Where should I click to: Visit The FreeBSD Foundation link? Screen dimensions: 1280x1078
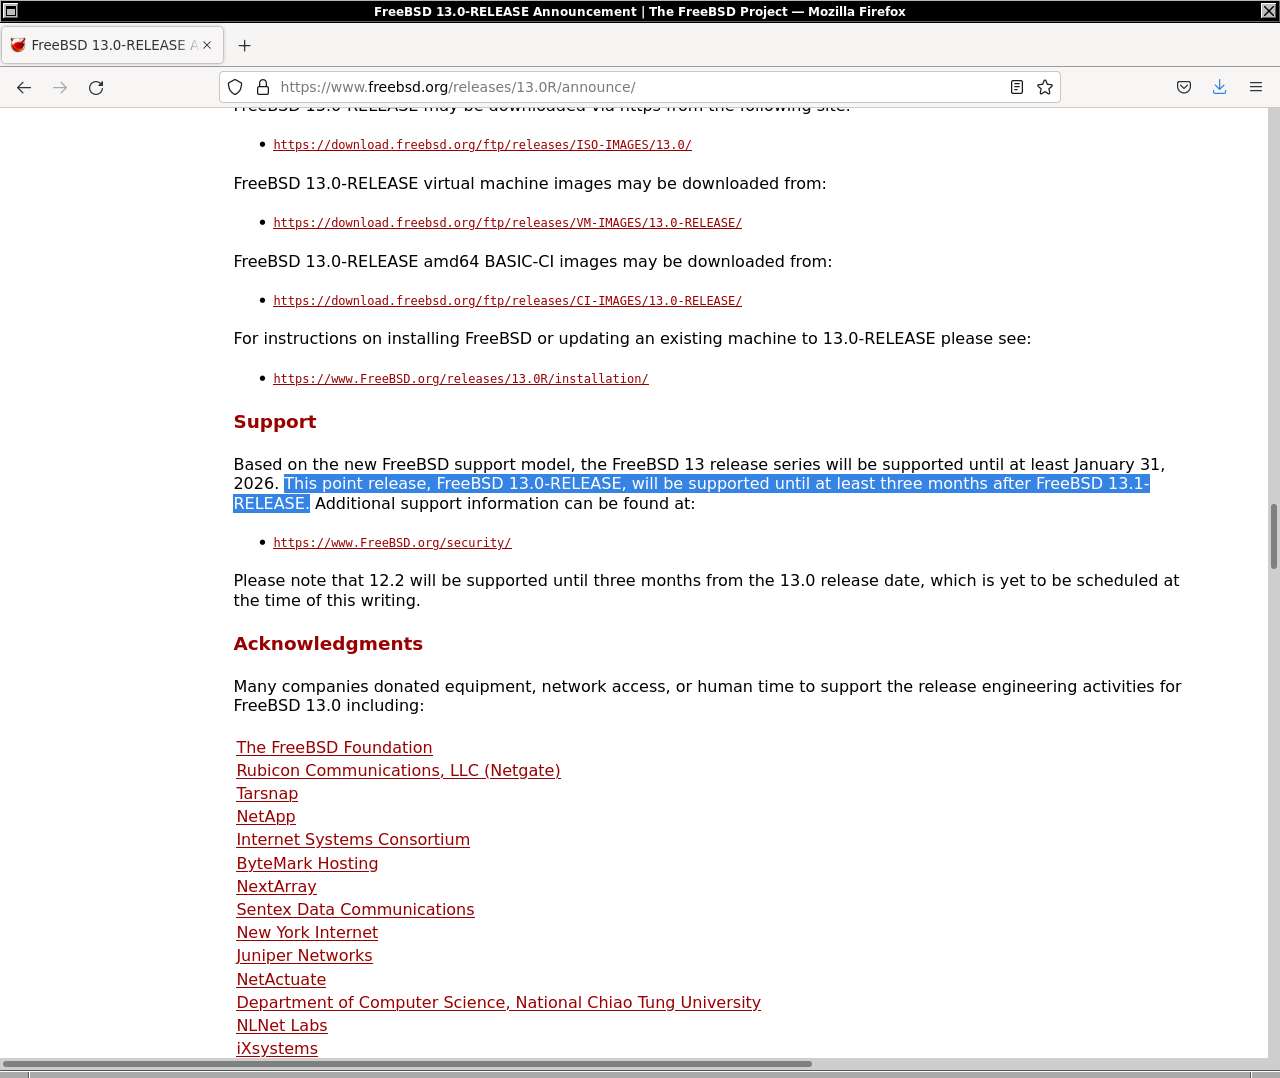[334, 747]
